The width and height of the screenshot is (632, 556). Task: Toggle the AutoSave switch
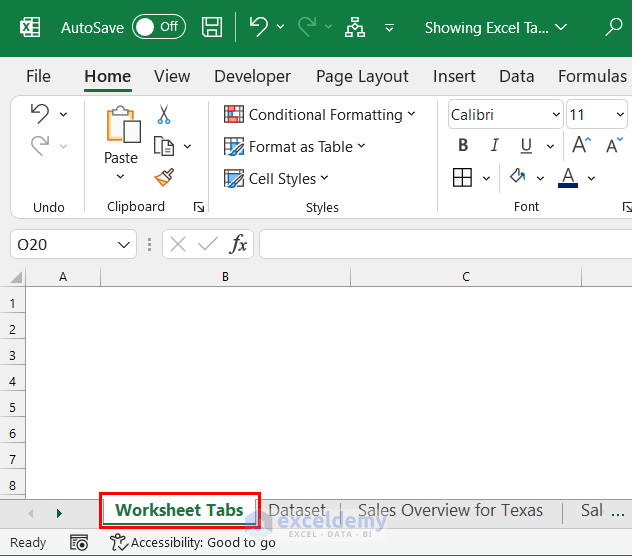158,27
